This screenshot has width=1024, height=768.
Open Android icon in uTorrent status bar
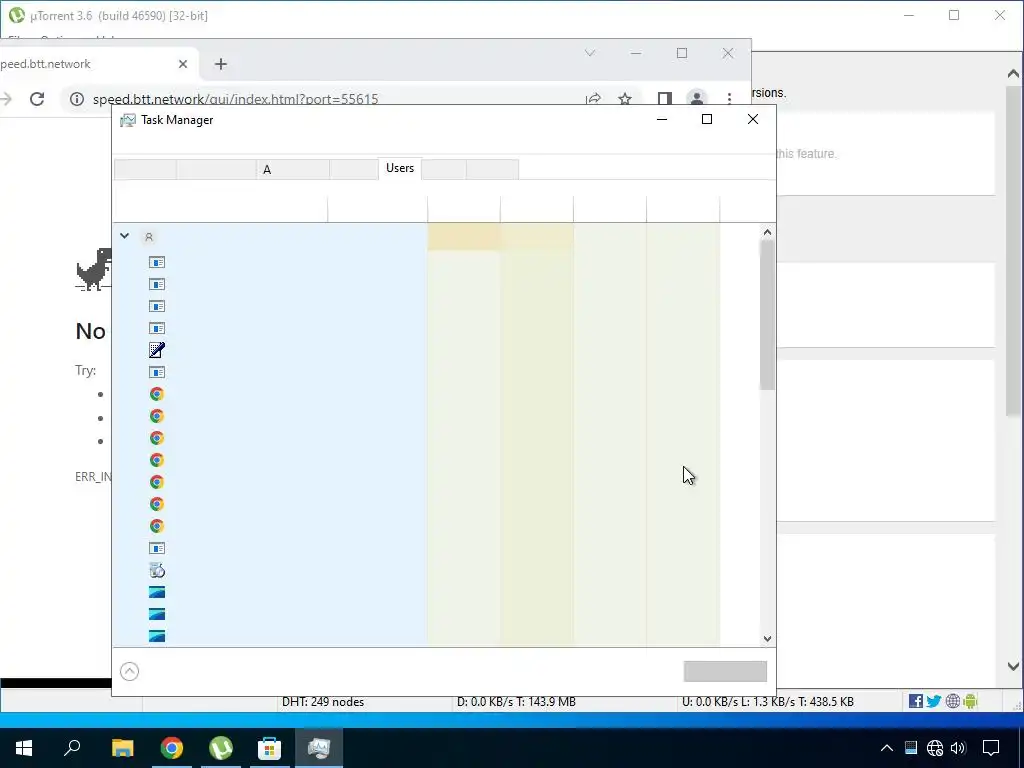970,701
